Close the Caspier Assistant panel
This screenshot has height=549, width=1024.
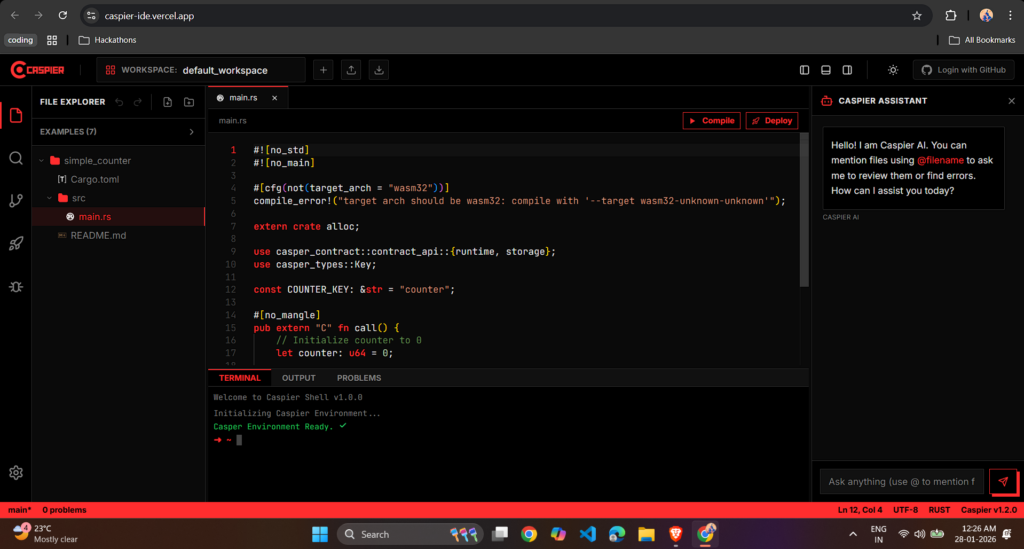1012,101
